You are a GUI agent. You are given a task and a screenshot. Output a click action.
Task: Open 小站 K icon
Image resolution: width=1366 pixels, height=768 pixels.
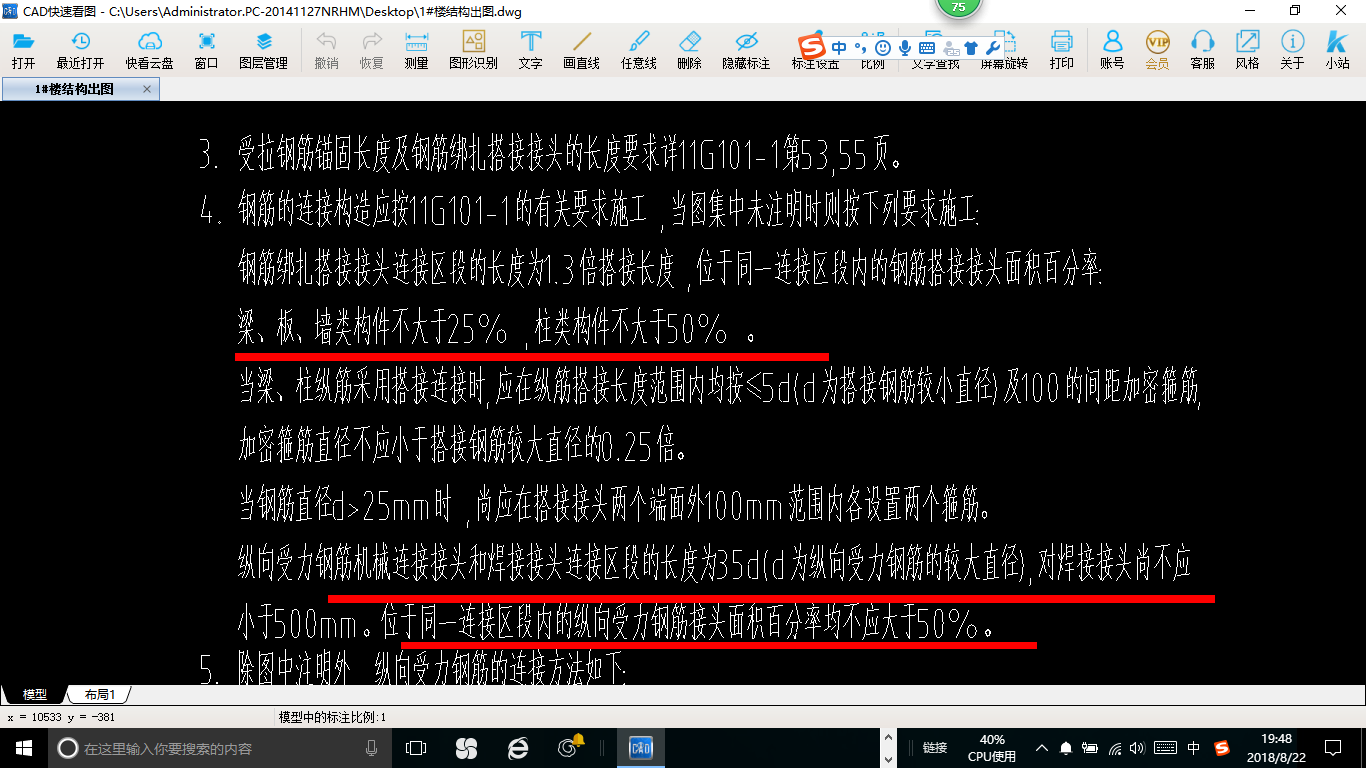point(1337,50)
